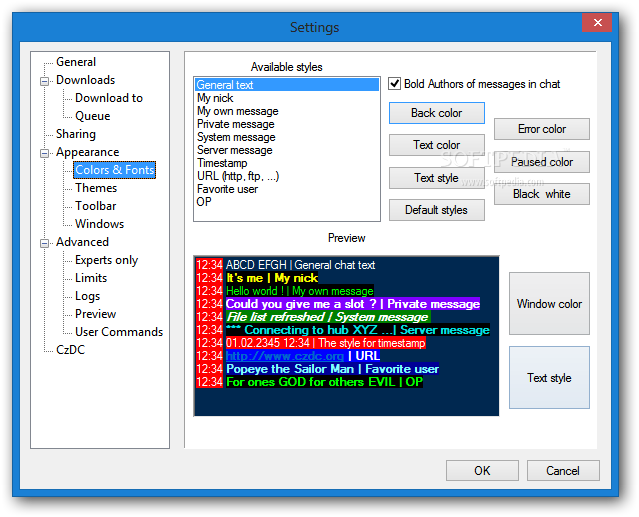Screen dimensions: 639x517
Task: Select Private message style
Action: pyautogui.click(x=287, y=124)
